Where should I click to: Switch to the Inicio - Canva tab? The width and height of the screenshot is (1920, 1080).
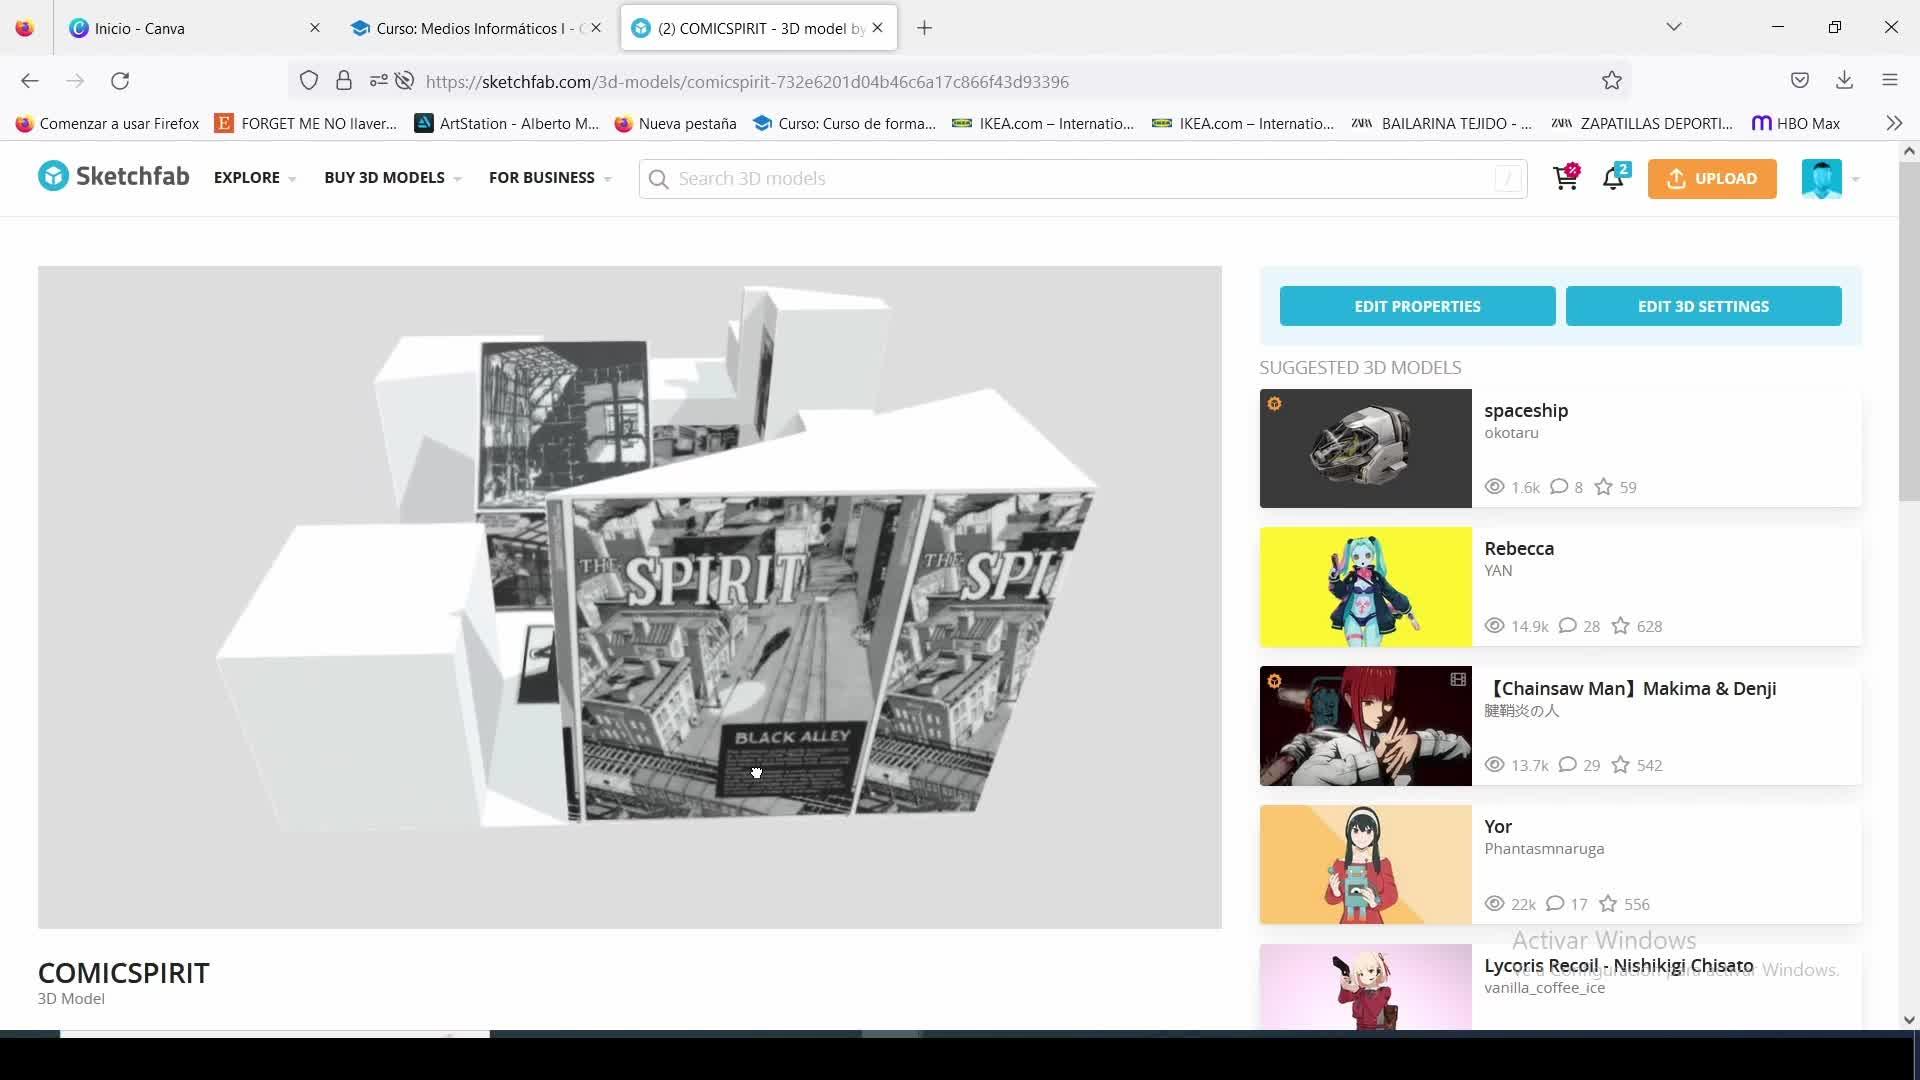(140, 28)
